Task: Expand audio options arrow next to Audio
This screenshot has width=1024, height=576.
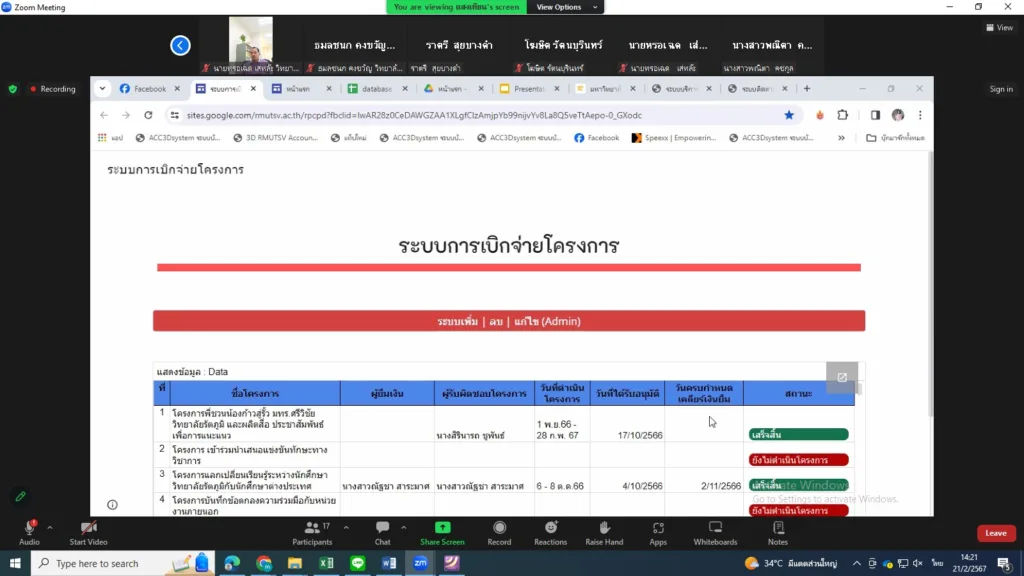Action: (50, 528)
